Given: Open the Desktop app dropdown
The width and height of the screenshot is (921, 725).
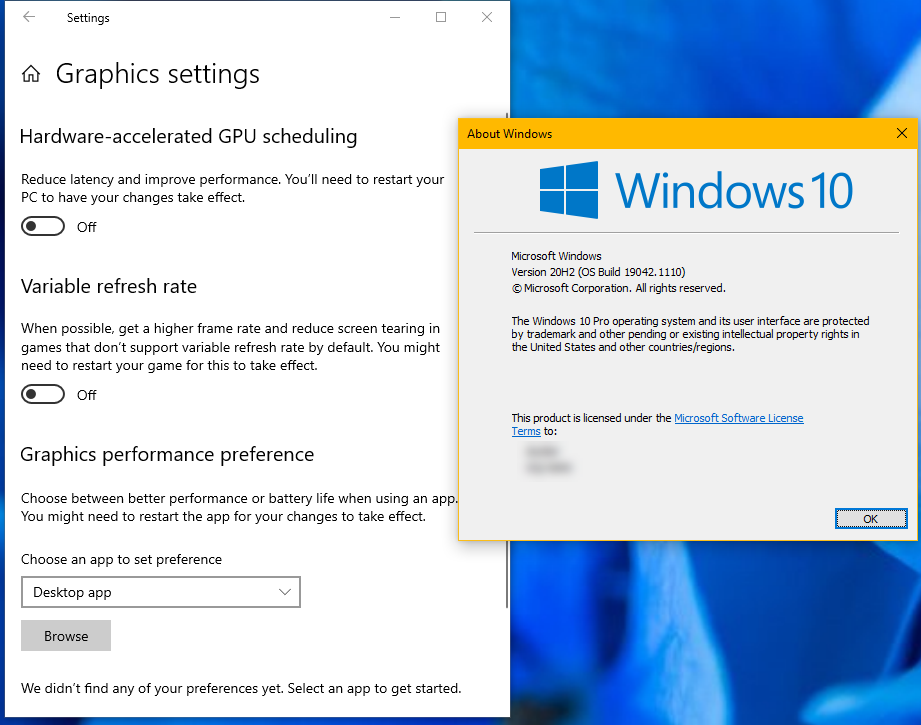Looking at the screenshot, I should coord(160,592).
